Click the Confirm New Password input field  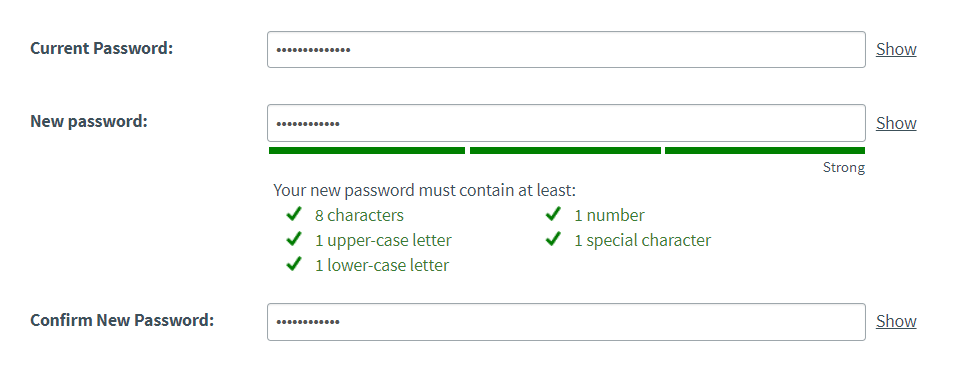[x=566, y=322]
